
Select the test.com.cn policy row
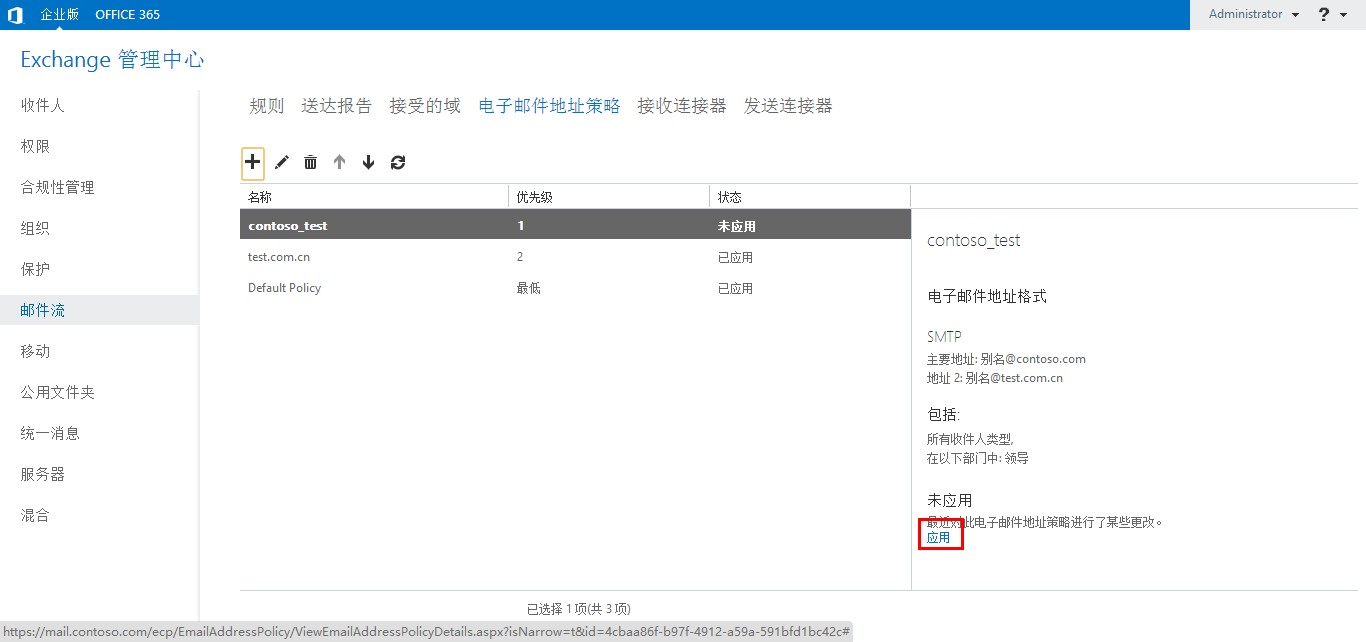pyautogui.click(x=575, y=257)
